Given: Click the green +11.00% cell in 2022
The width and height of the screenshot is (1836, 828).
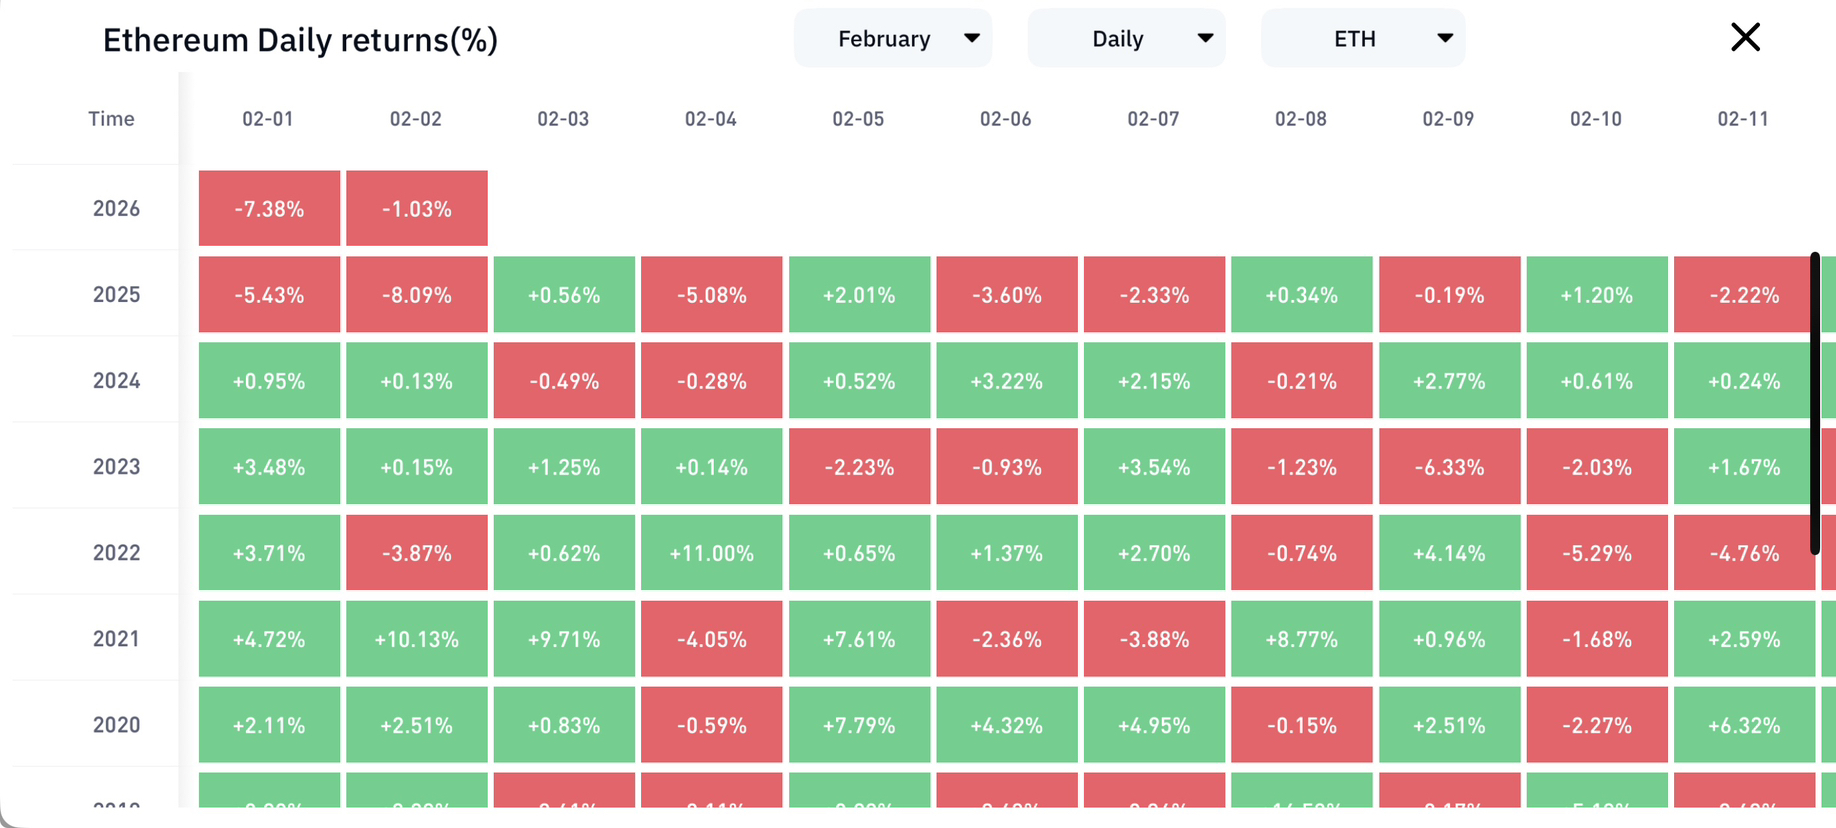Looking at the screenshot, I should [711, 553].
